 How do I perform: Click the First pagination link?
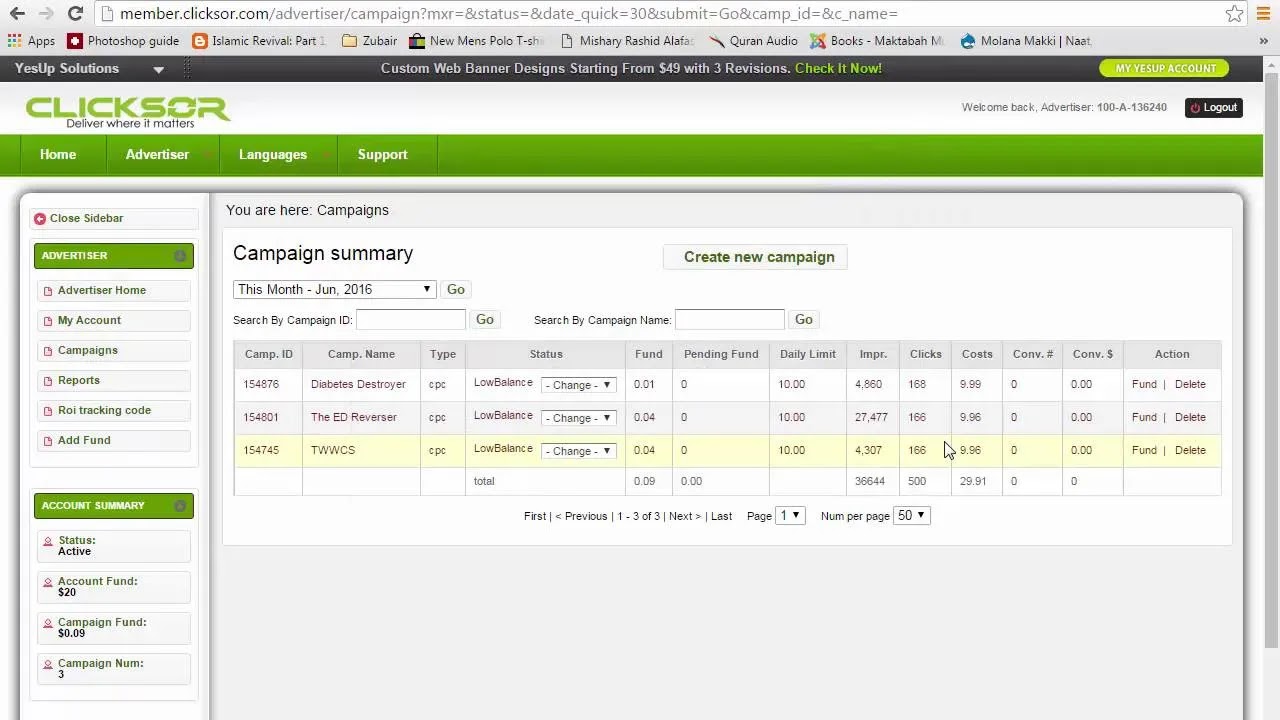pyautogui.click(x=535, y=516)
